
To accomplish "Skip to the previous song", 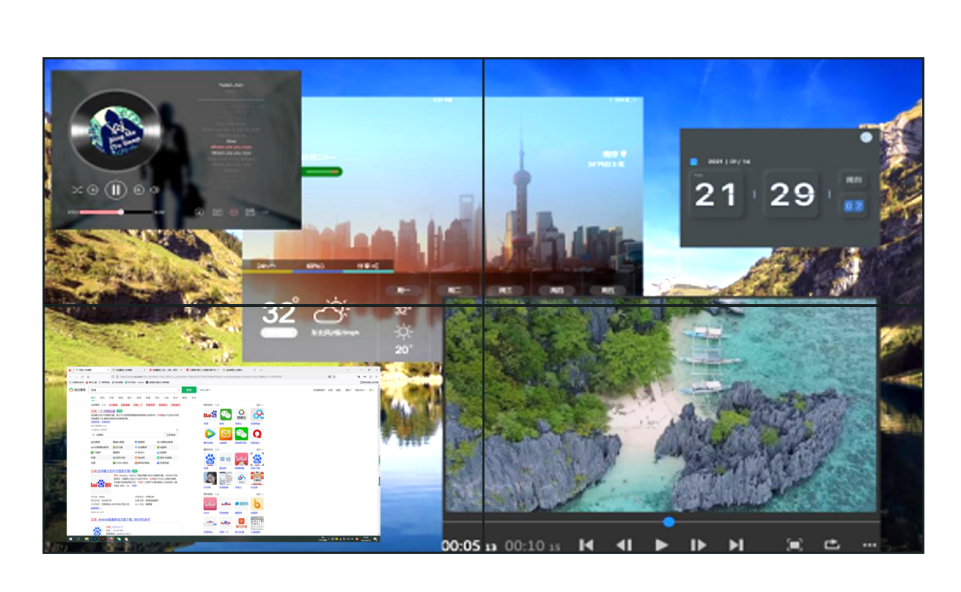I will click(x=93, y=189).
